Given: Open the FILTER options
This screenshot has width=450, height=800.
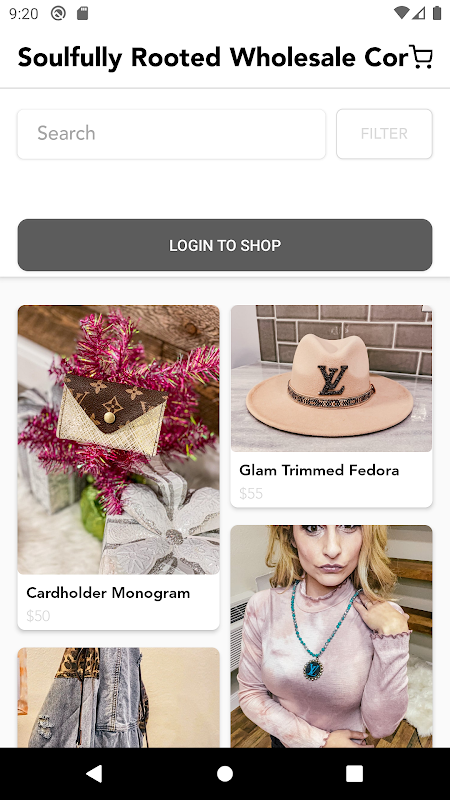Looking at the screenshot, I should pos(384,134).
